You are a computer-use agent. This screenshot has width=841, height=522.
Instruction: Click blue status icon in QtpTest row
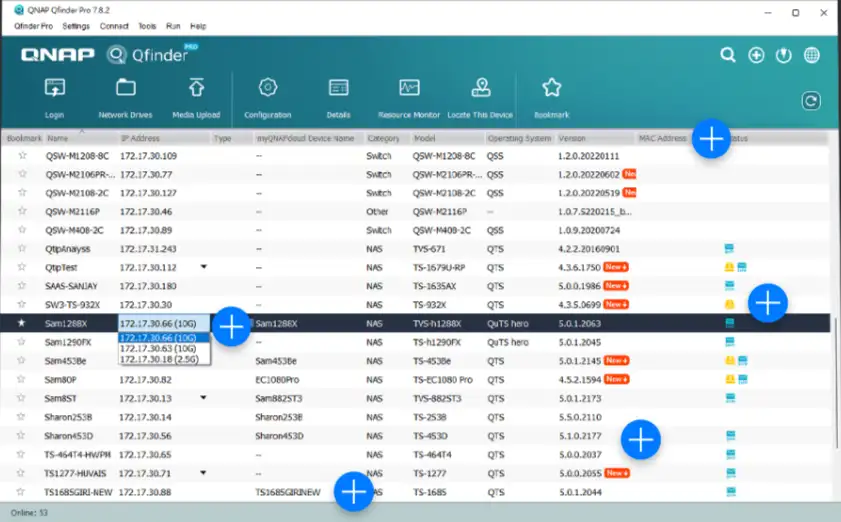tap(742, 267)
